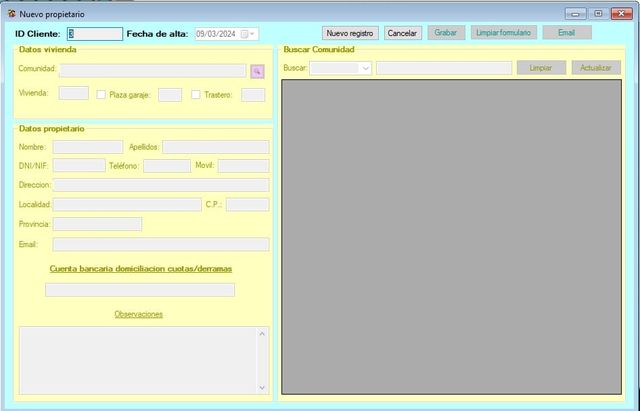This screenshot has width=640, height=411.
Task: Maximize the Nuevo propietario window
Action: (598, 14)
